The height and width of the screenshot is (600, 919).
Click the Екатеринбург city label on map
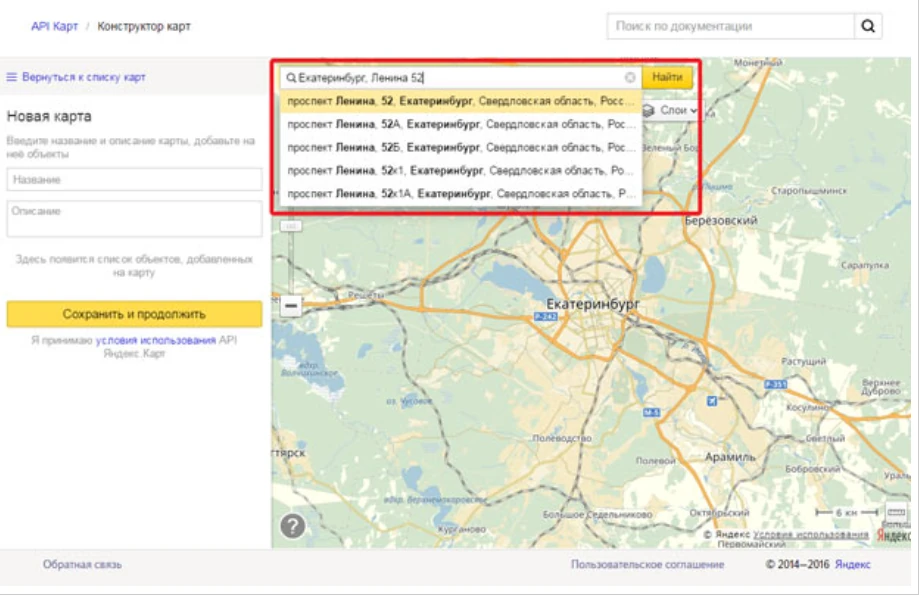coord(593,304)
